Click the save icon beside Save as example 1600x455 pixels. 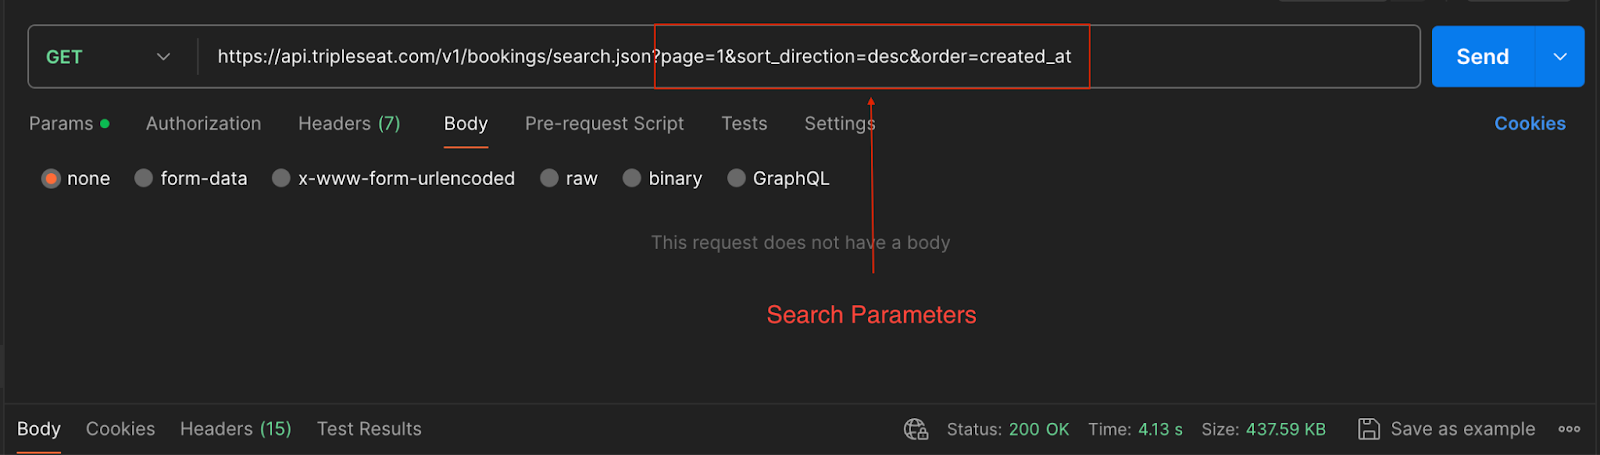1368,429
